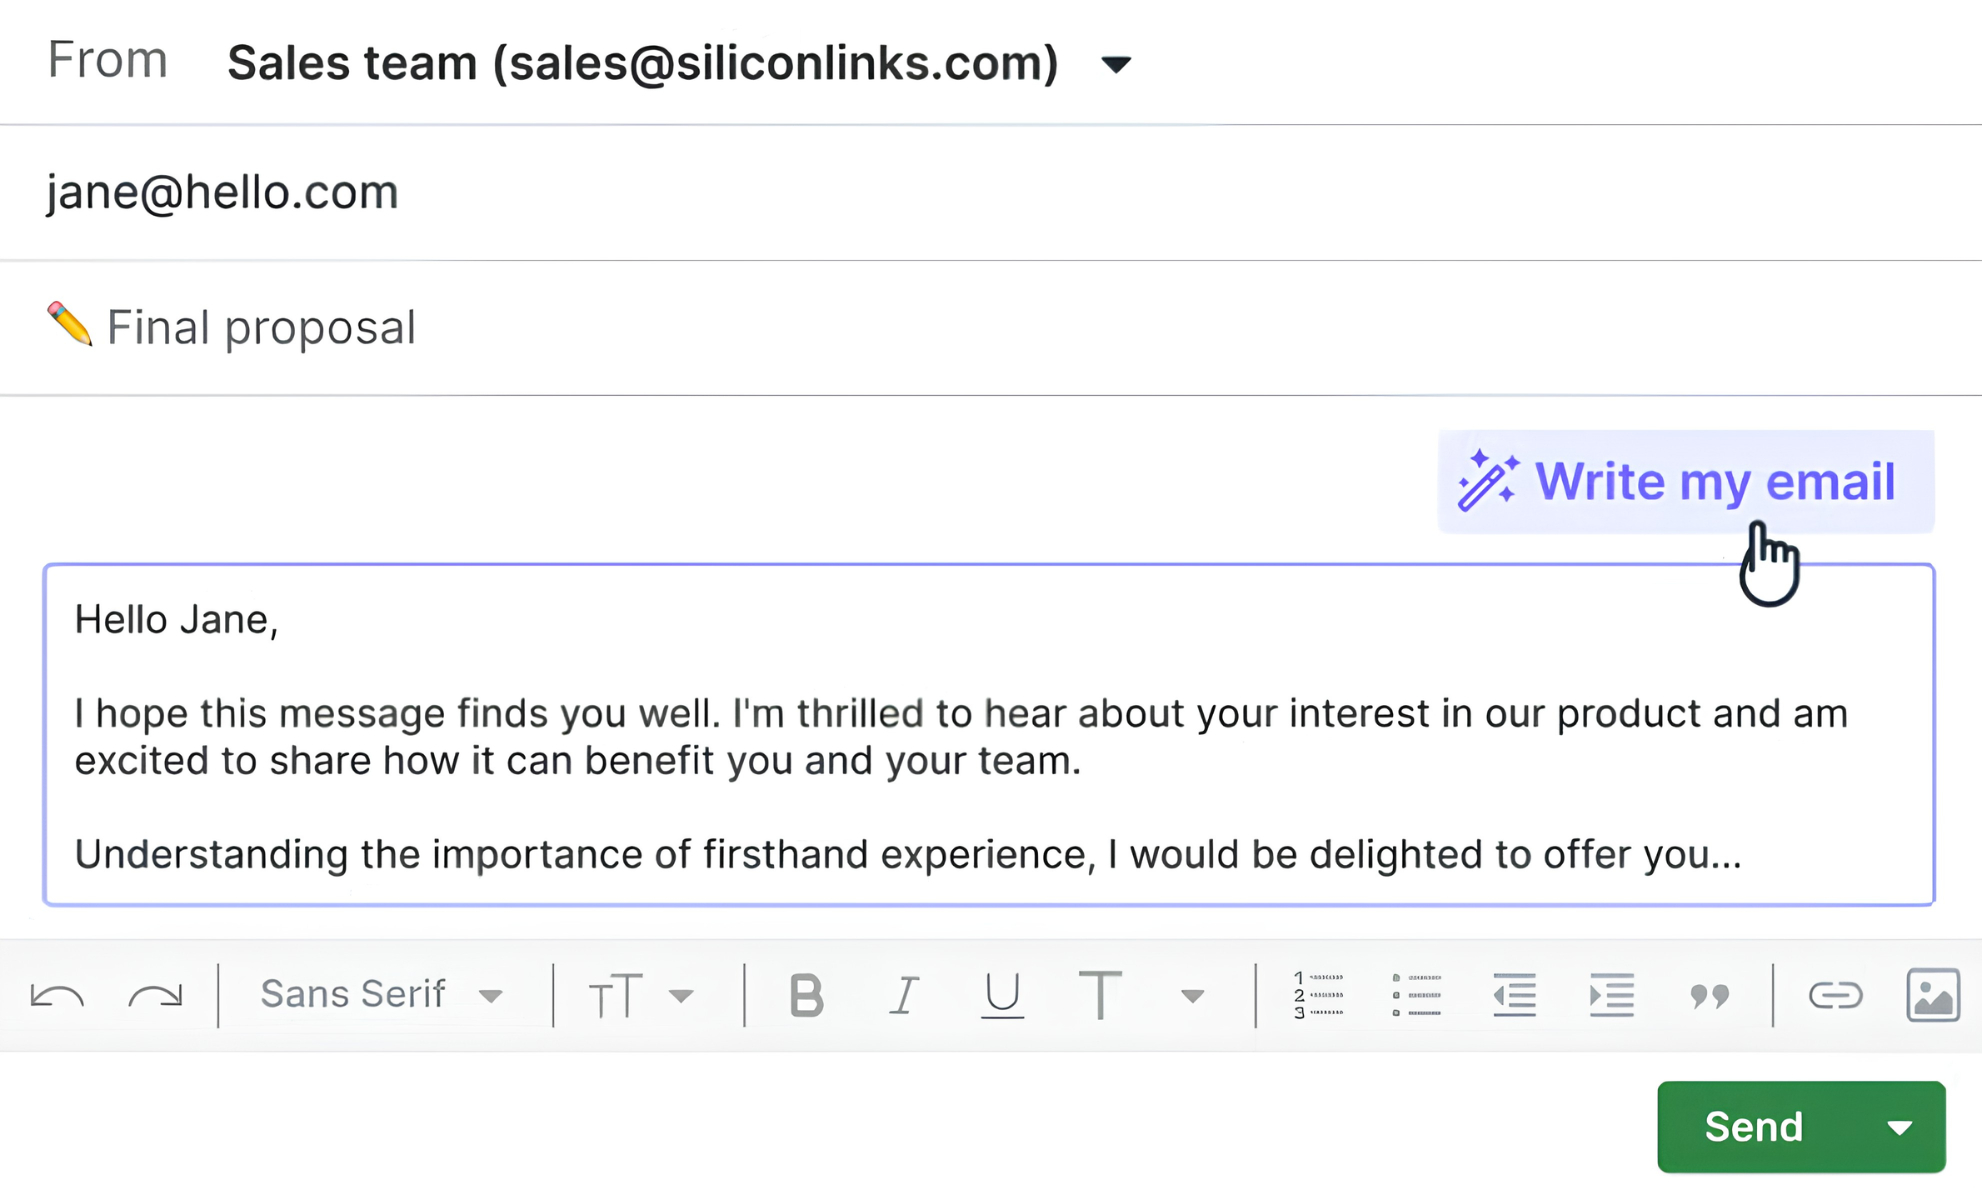Click the redo arrow icon
This screenshot has width=1982, height=1200.
[x=155, y=996]
